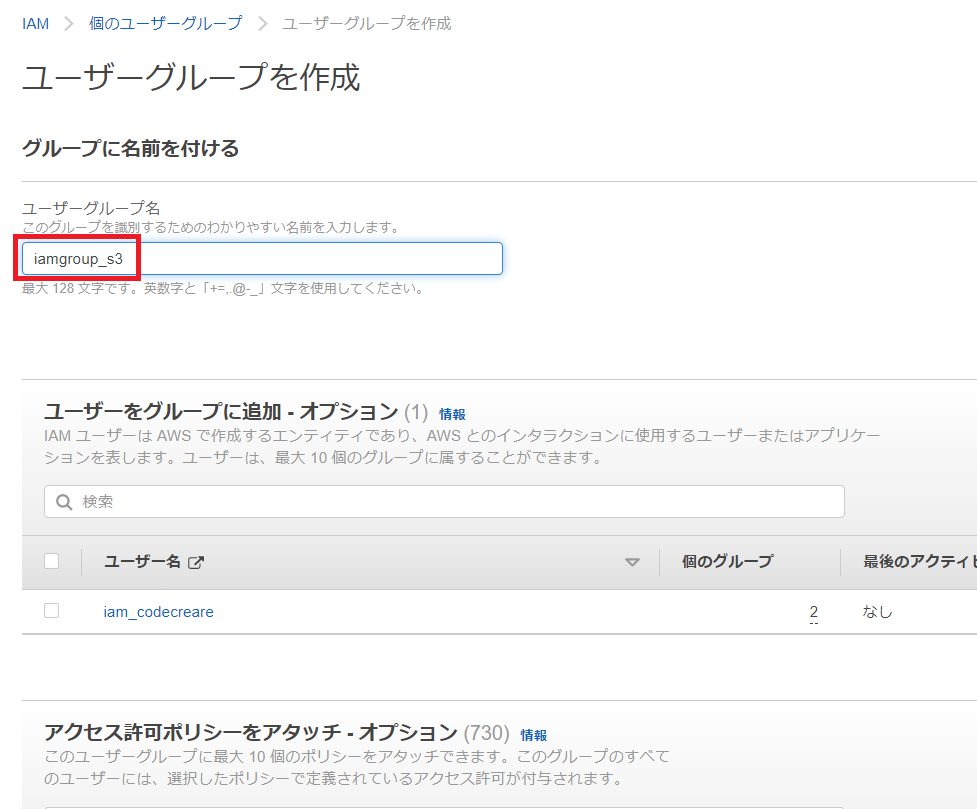
Task: Click the chevron right after IAM breadcrumb
Action: click(70, 23)
